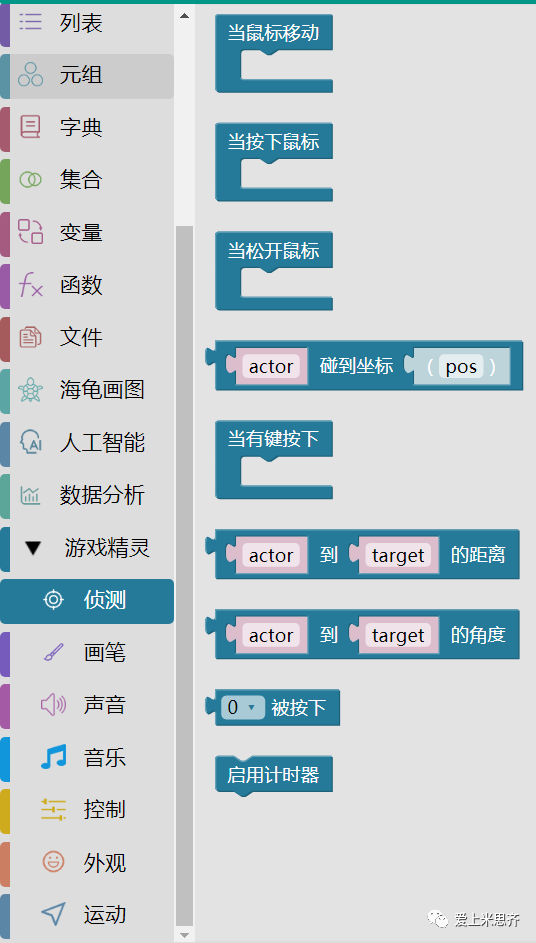
Task: Select the 画笔 brush icon
Action: pos(54,652)
